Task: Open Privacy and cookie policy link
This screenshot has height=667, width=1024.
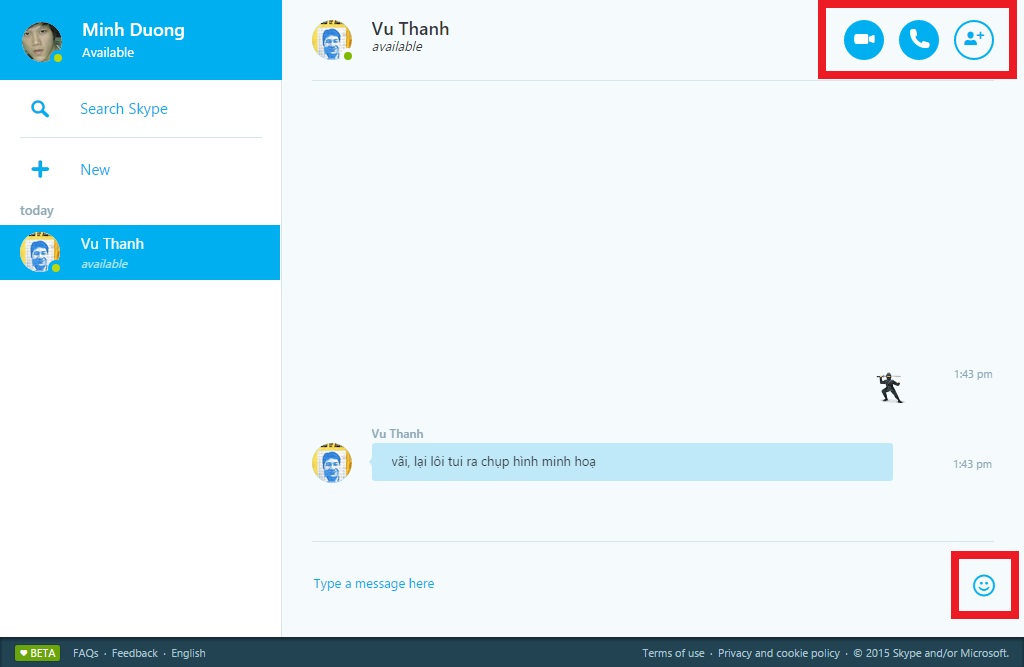Action: [779, 653]
